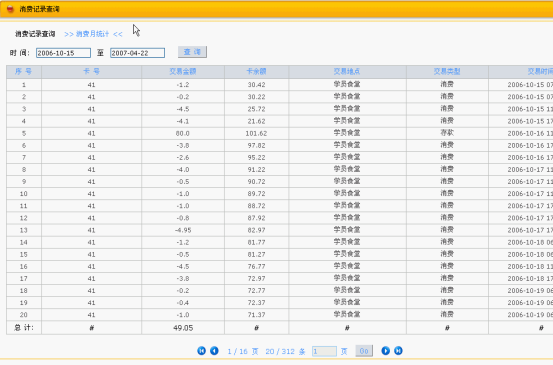Viewport: 553px width, 365px height.
Task: Go to first page icon
Action: pyautogui.click(x=201, y=351)
